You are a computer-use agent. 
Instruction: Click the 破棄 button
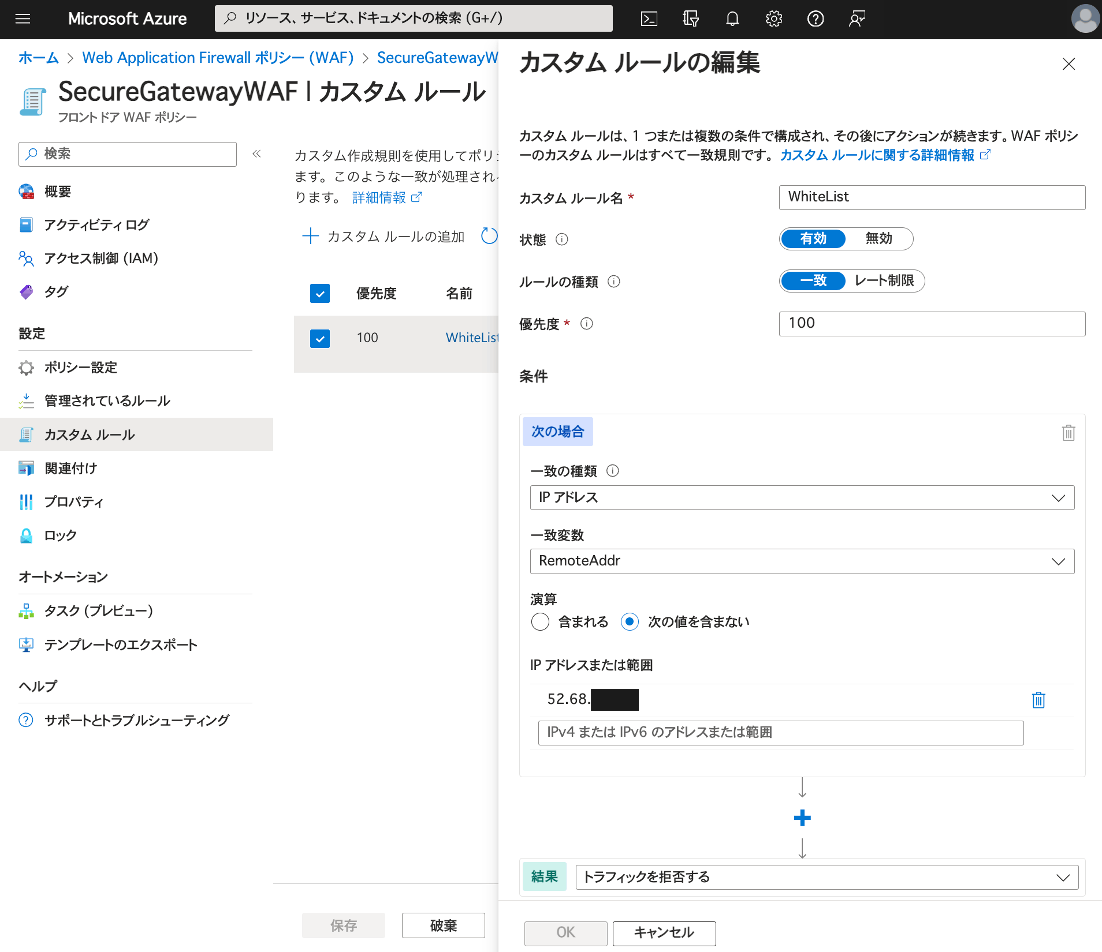tap(443, 926)
